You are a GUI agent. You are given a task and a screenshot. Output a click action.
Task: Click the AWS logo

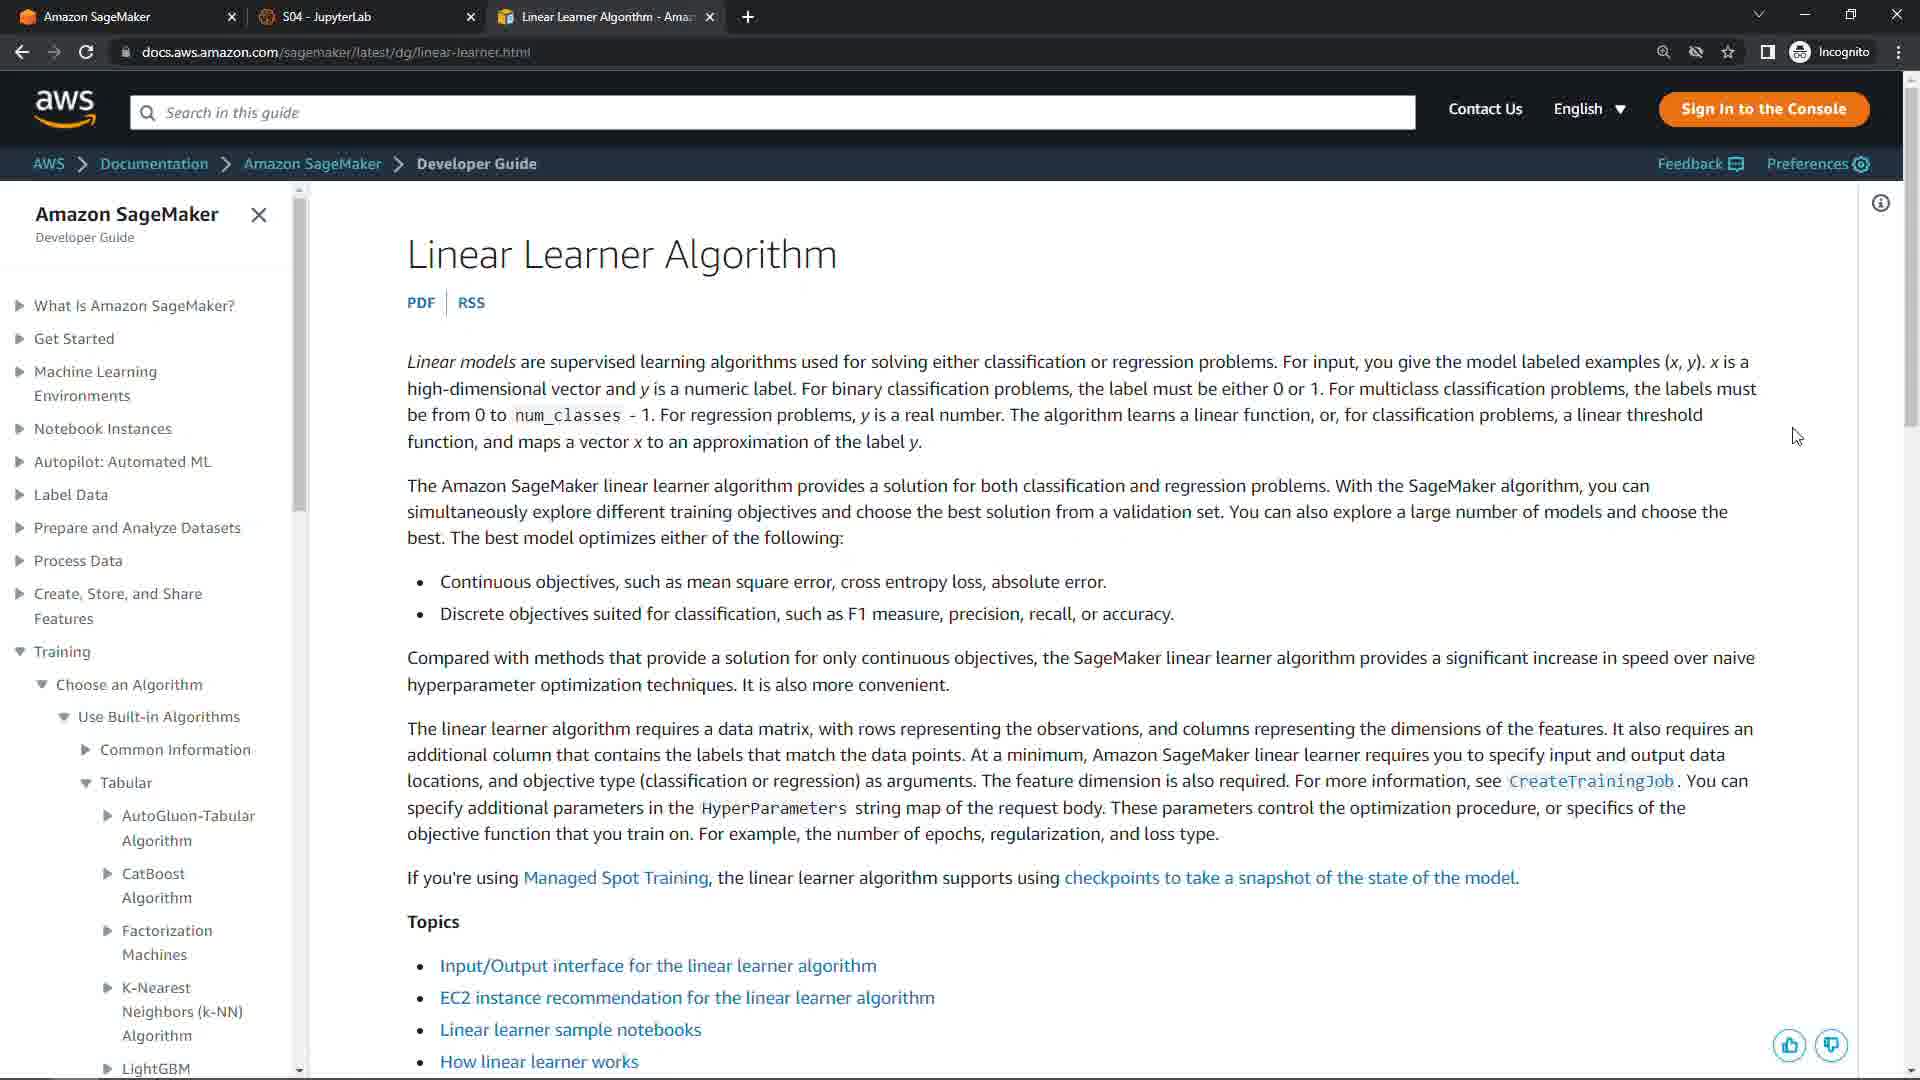64,108
